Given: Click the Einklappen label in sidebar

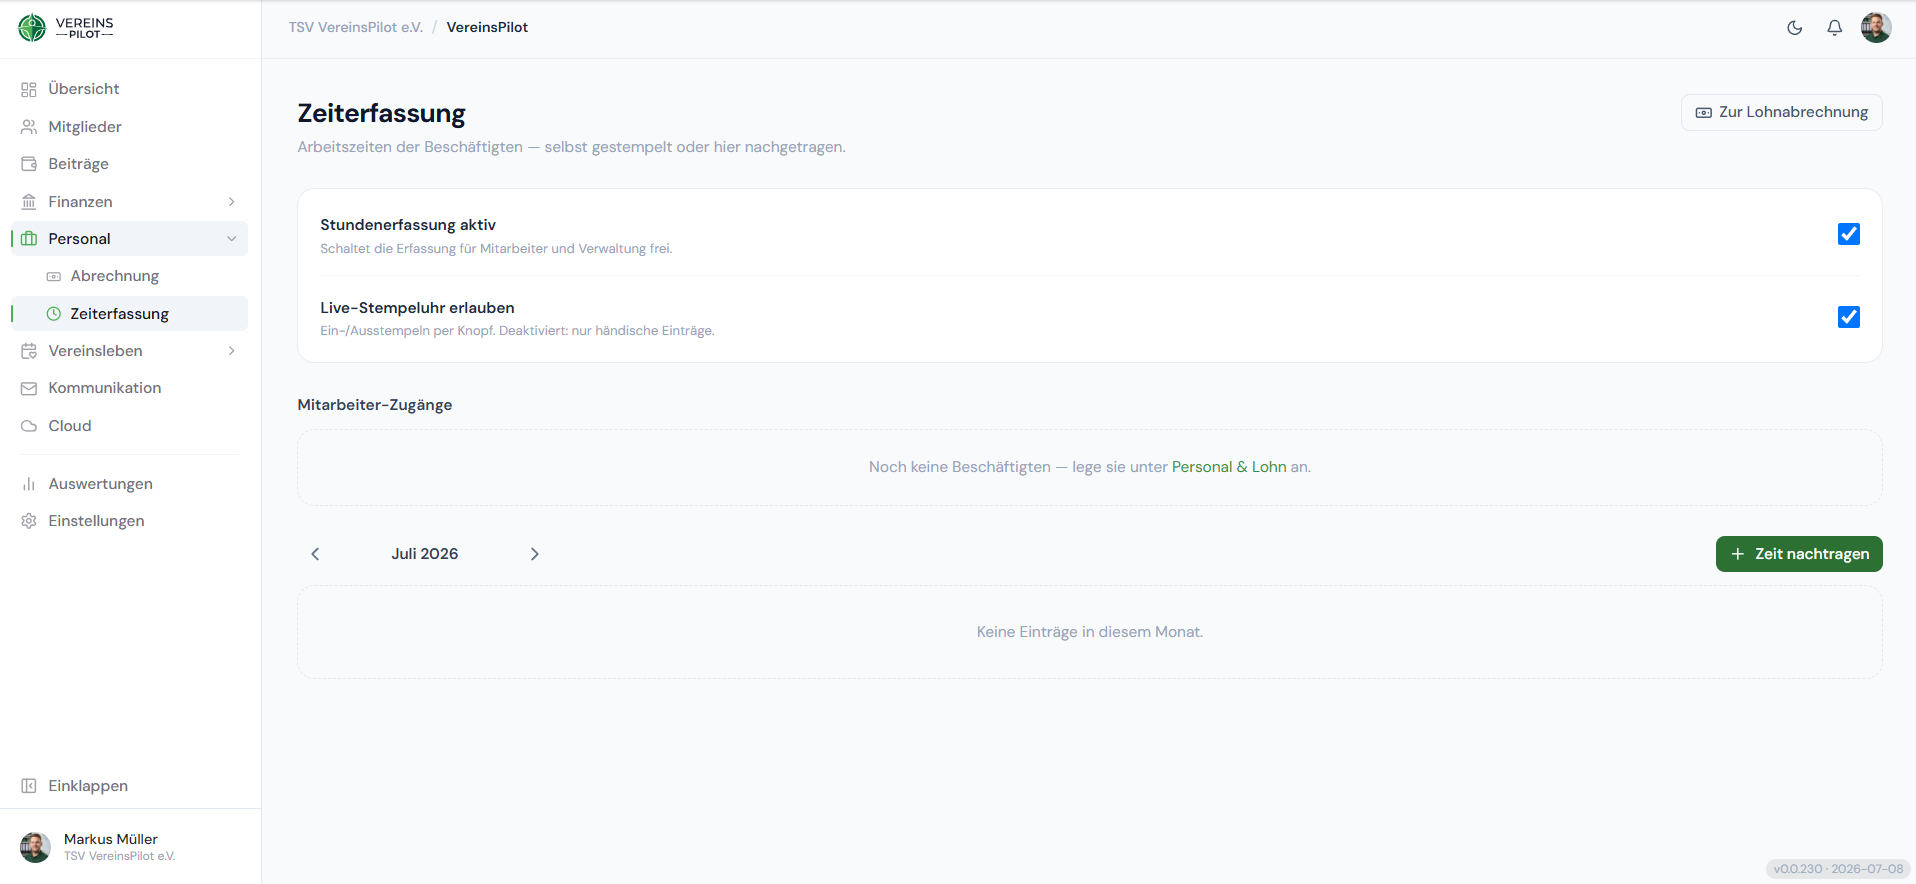Looking at the screenshot, I should [x=88, y=786].
